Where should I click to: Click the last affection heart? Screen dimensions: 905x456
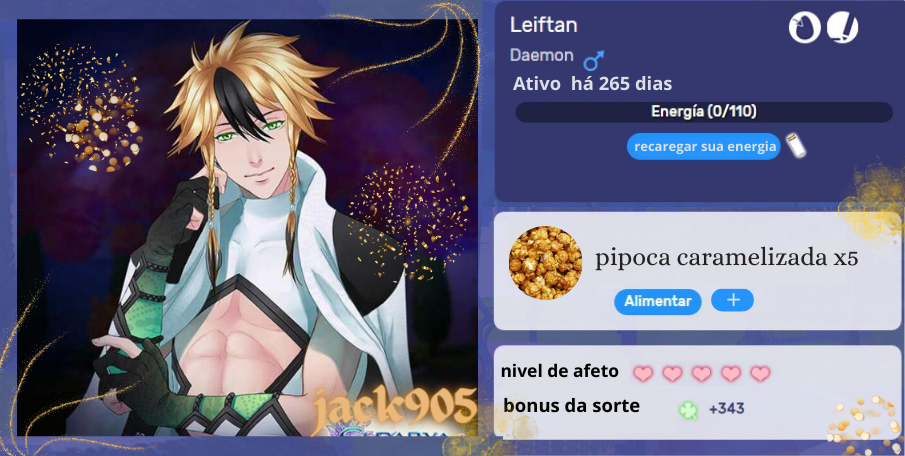[760, 374]
